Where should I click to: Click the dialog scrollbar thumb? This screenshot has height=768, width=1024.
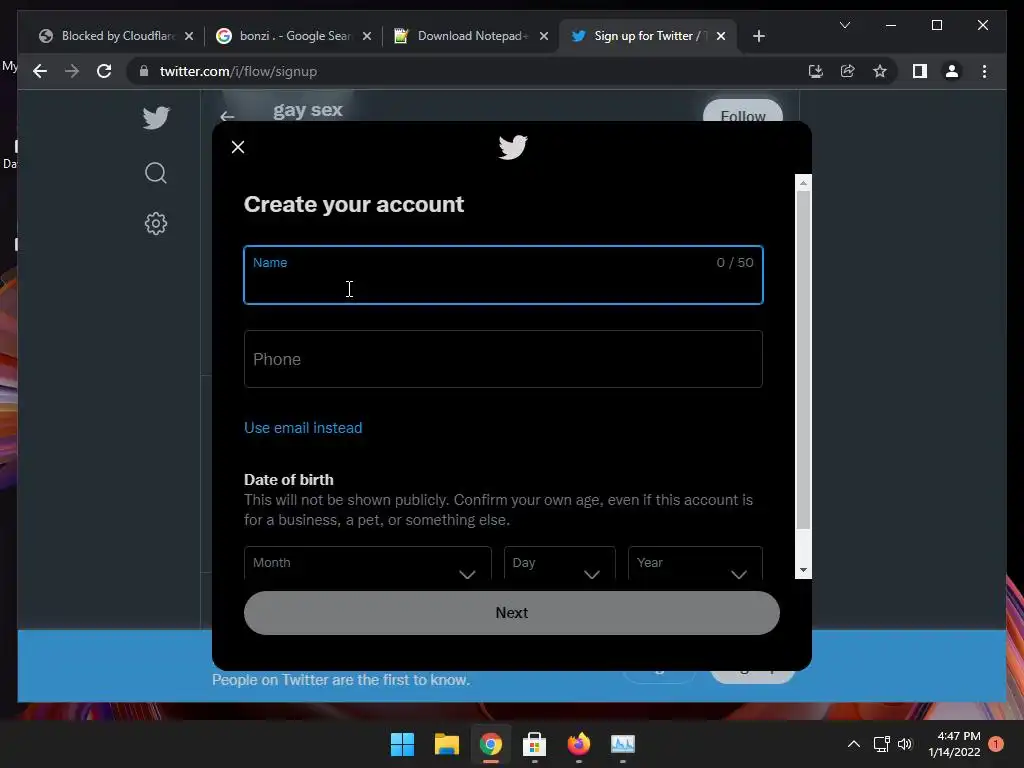[803, 360]
